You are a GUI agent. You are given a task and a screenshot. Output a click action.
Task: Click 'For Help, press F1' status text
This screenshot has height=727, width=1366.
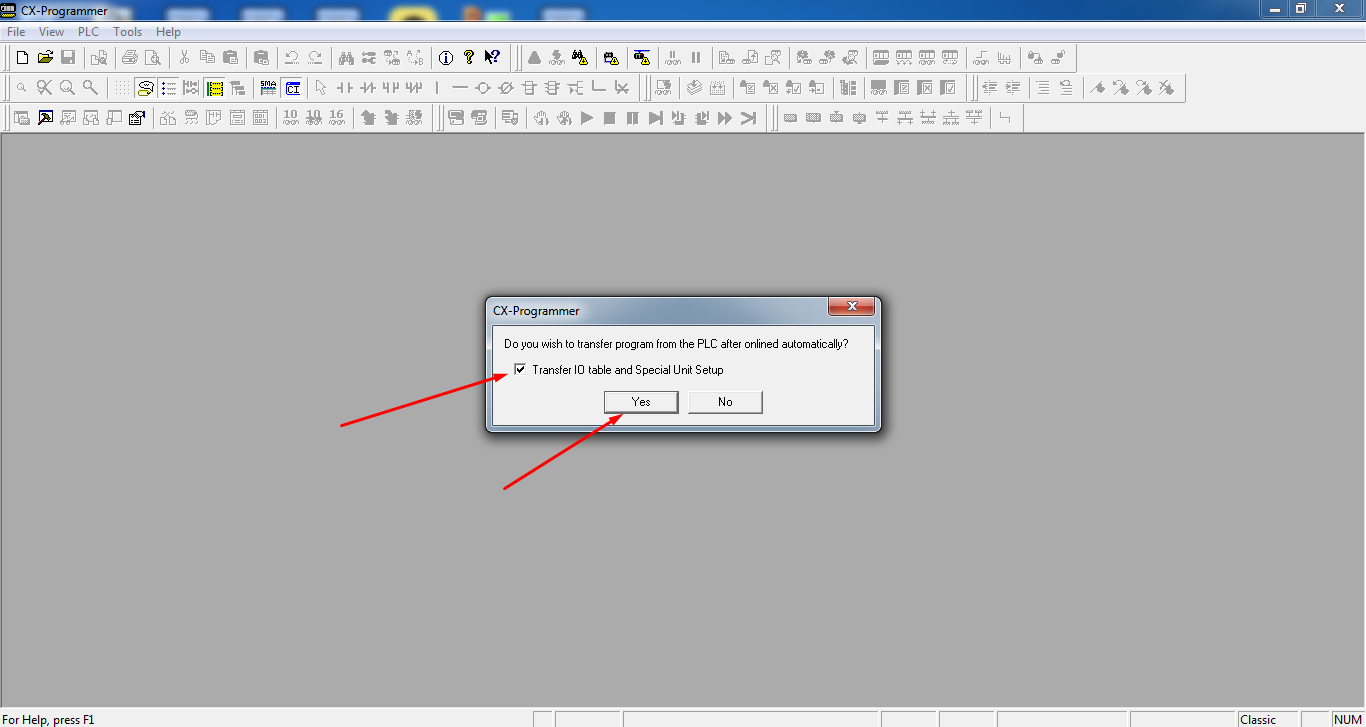[x=48, y=719]
